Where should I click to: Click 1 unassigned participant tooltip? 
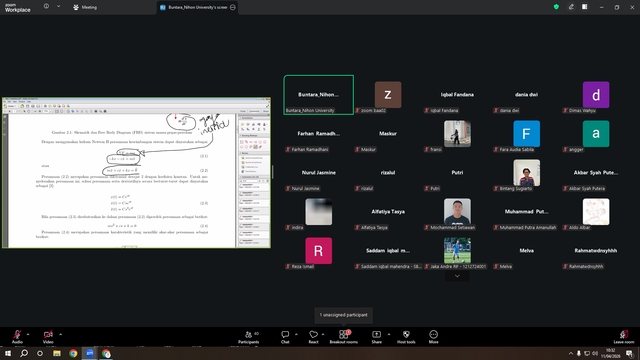tap(343, 315)
